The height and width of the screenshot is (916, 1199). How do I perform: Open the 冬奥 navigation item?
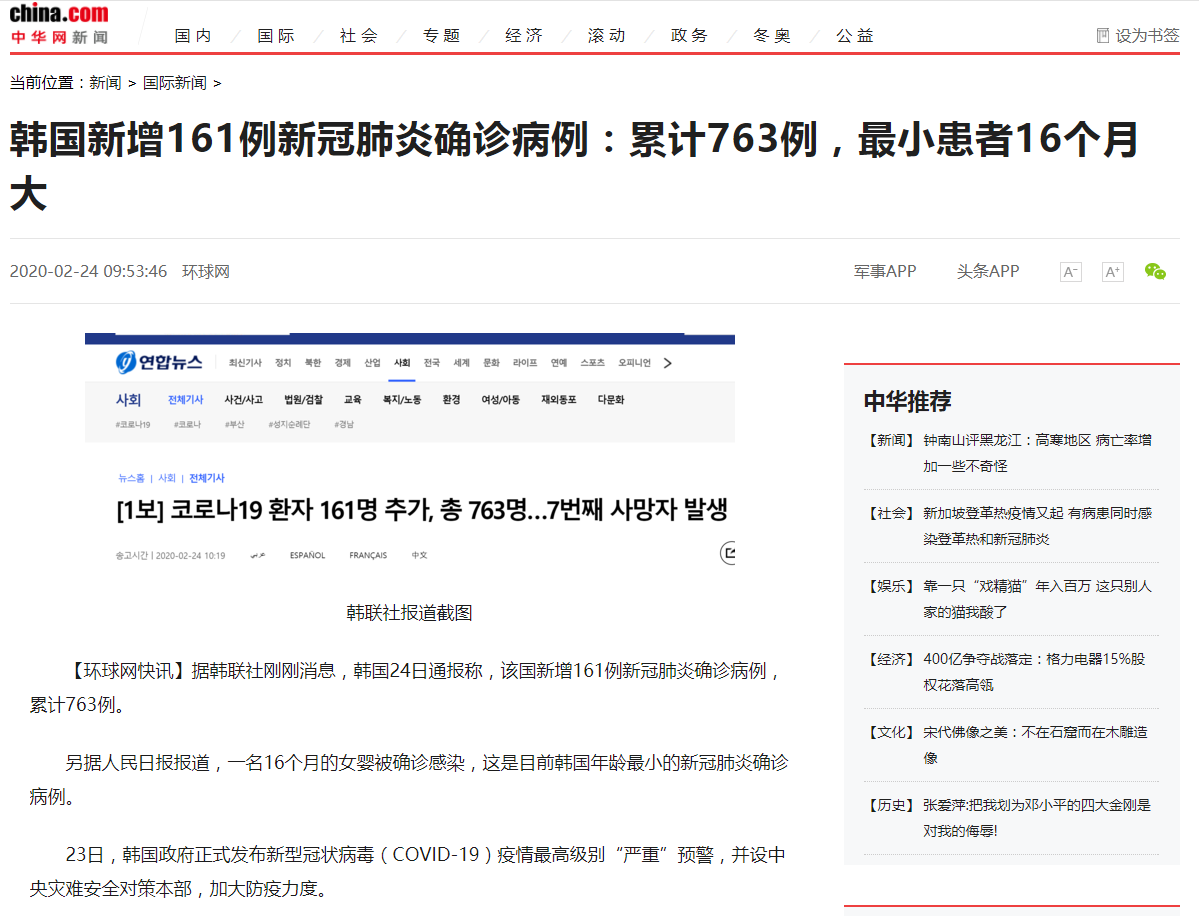(x=771, y=35)
